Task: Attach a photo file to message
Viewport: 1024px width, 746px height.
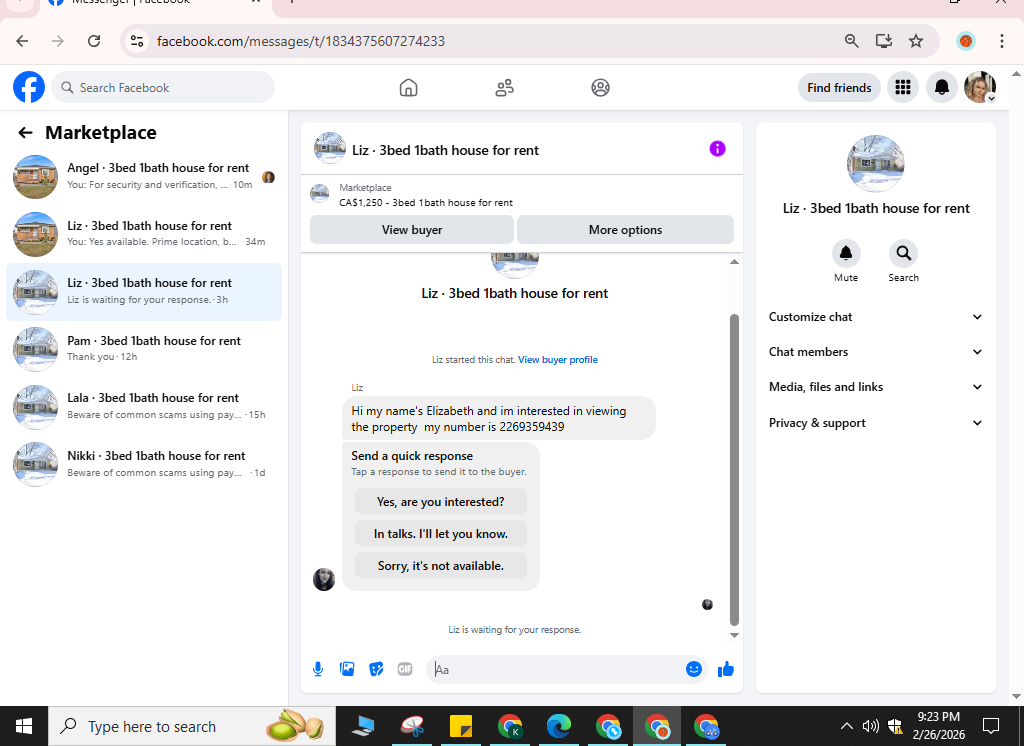Action: [x=347, y=669]
